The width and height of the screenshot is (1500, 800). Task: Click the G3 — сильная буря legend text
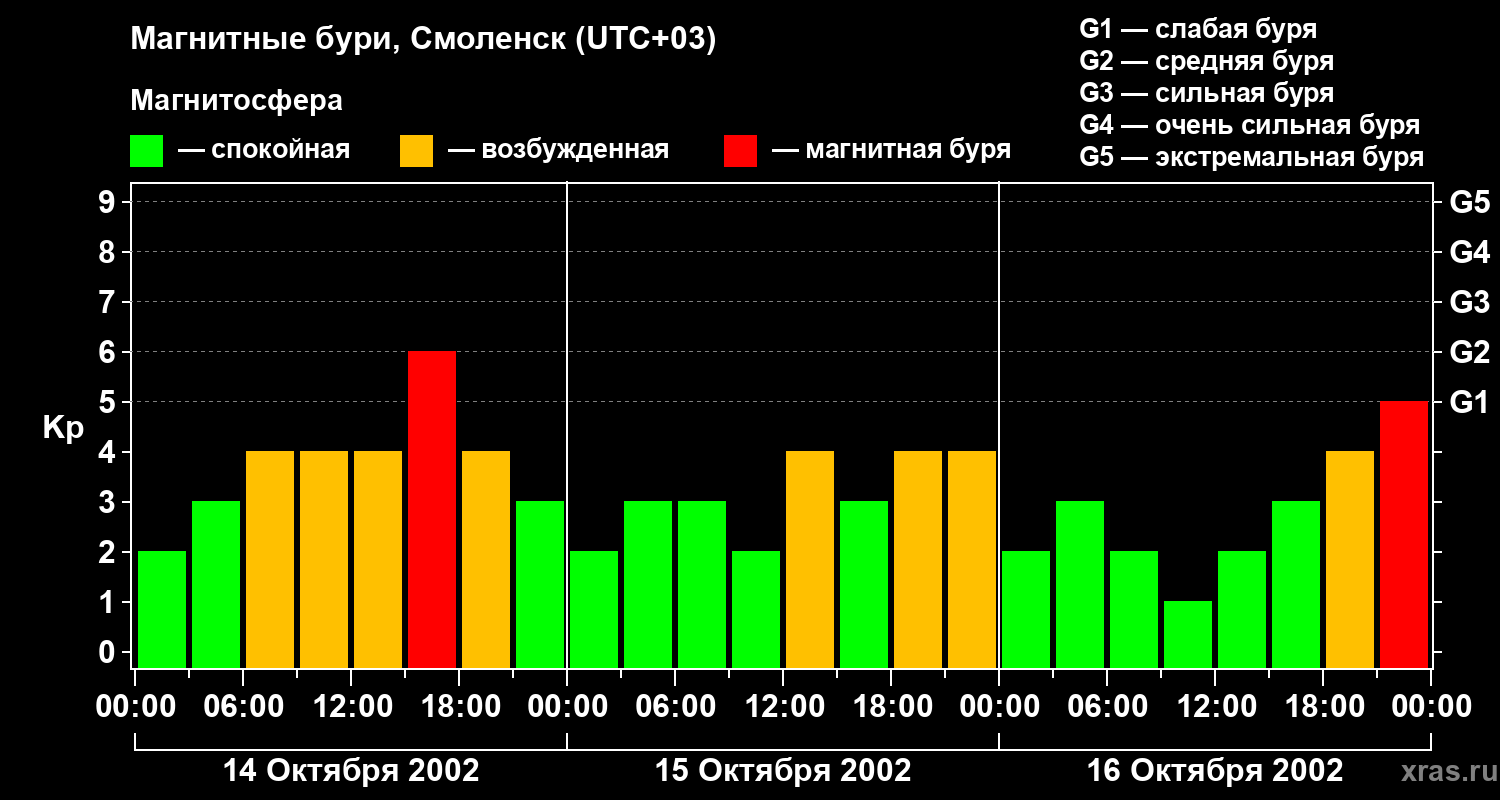pos(1207,93)
